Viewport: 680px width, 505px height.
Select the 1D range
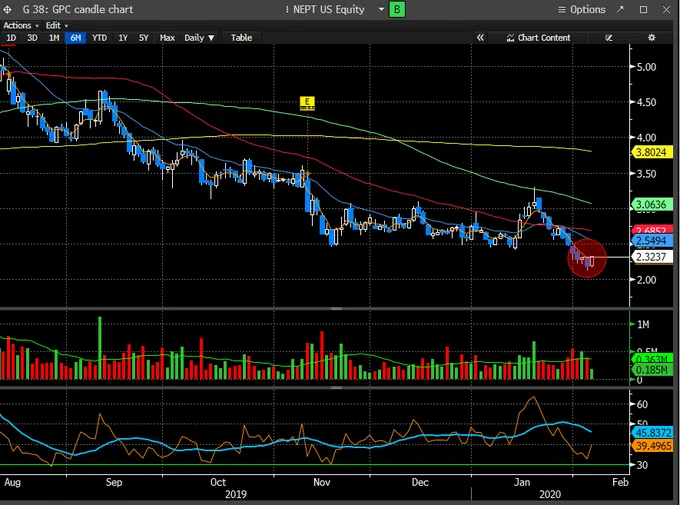11,38
